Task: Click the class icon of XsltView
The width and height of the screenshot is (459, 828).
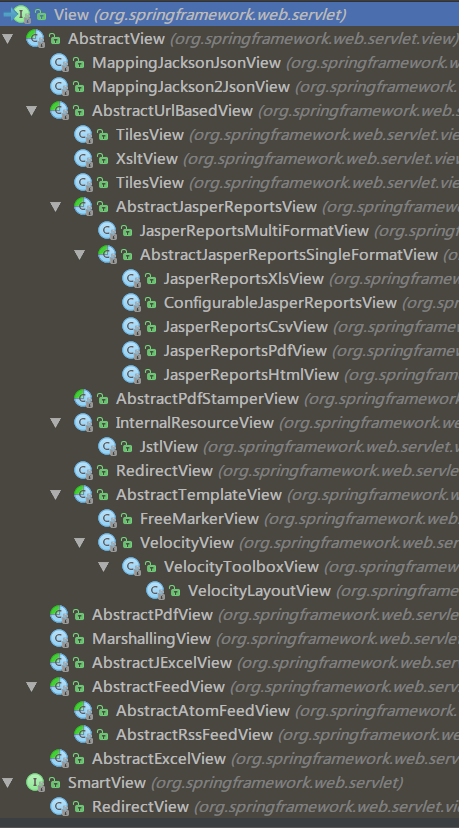Action: tap(83, 159)
